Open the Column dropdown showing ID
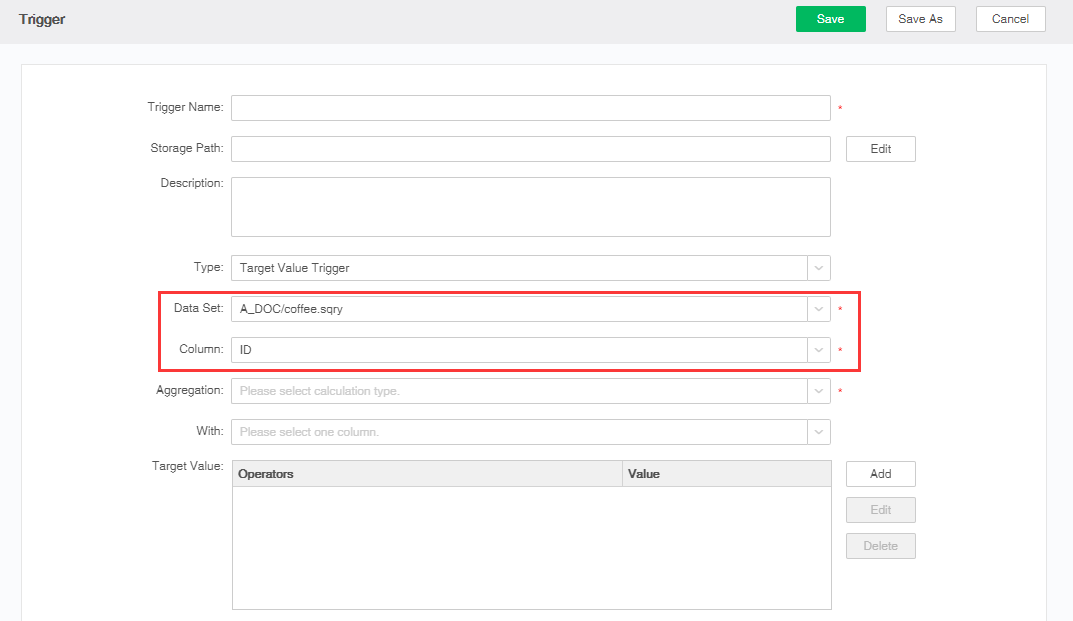Viewport: 1073px width, 621px height. click(x=519, y=350)
